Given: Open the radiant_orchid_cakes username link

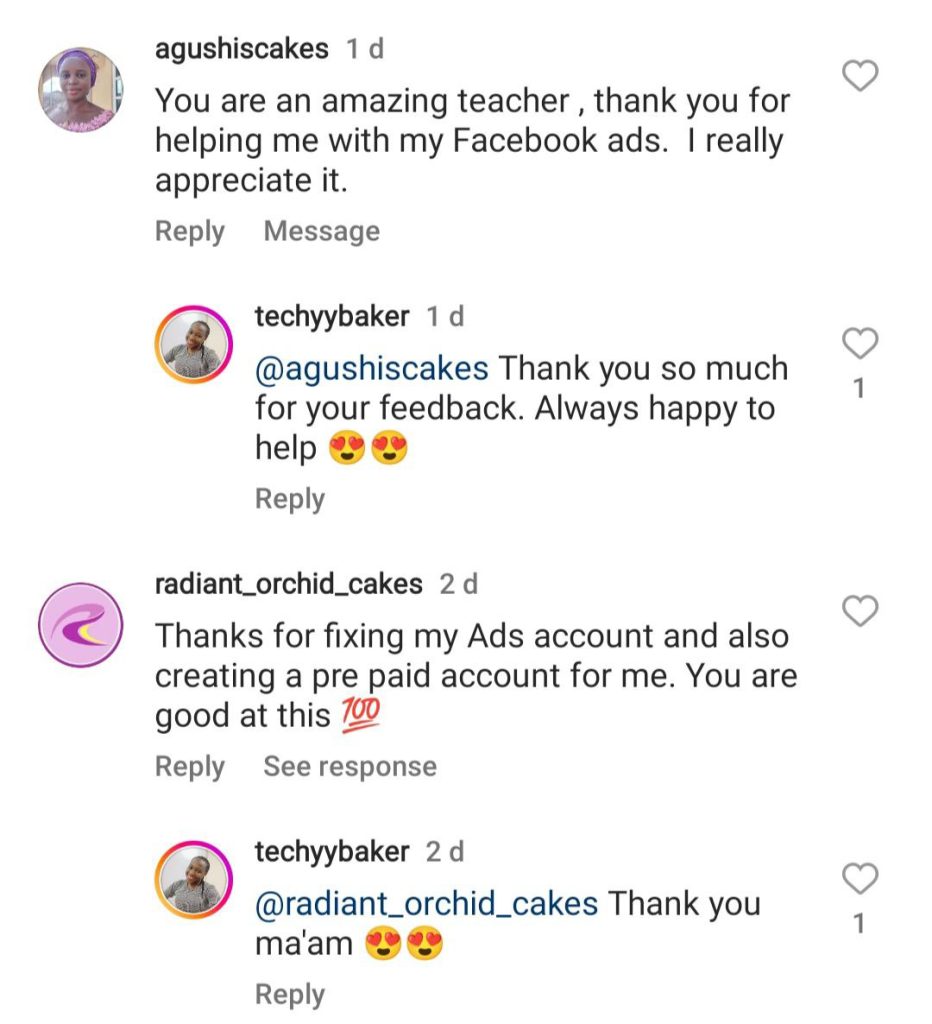Looking at the screenshot, I should pos(289,584).
